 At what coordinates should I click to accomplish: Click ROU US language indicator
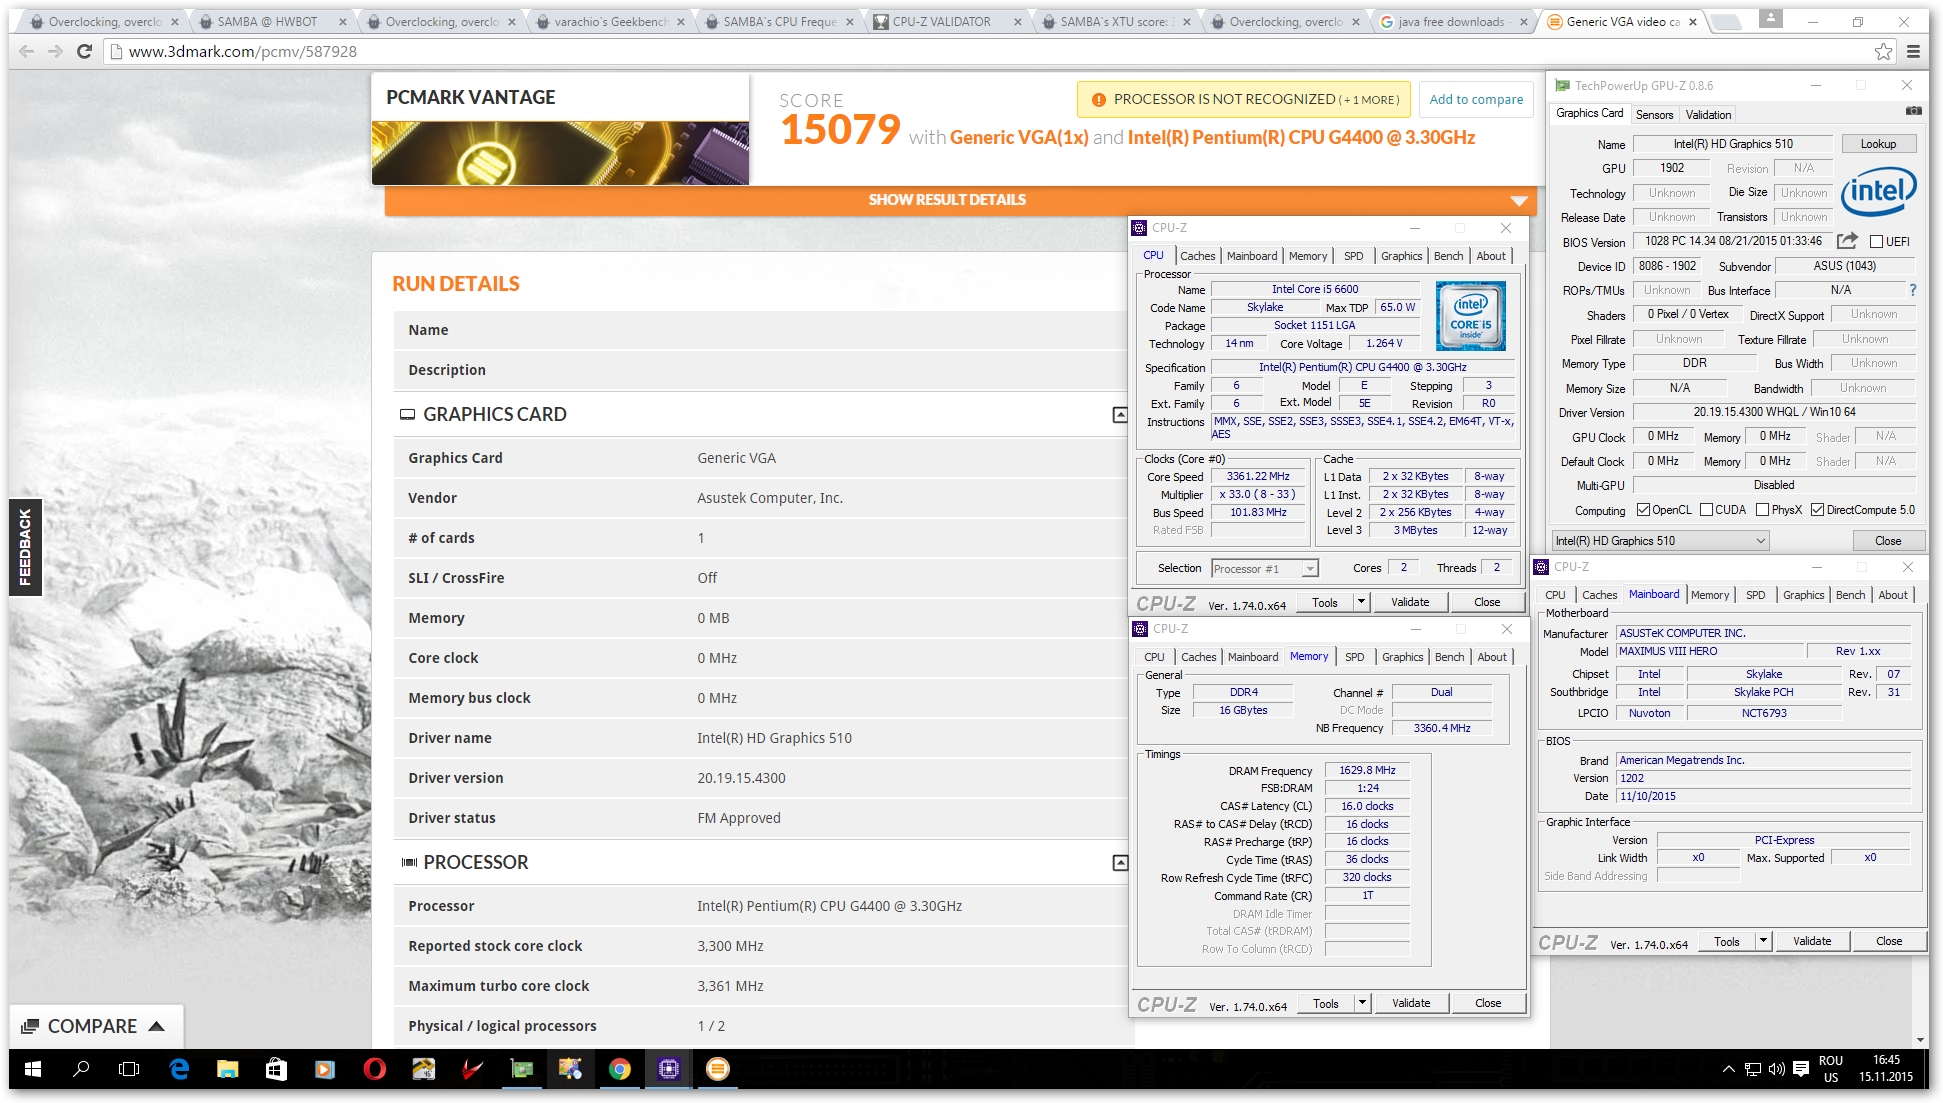click(1830, 1069)
